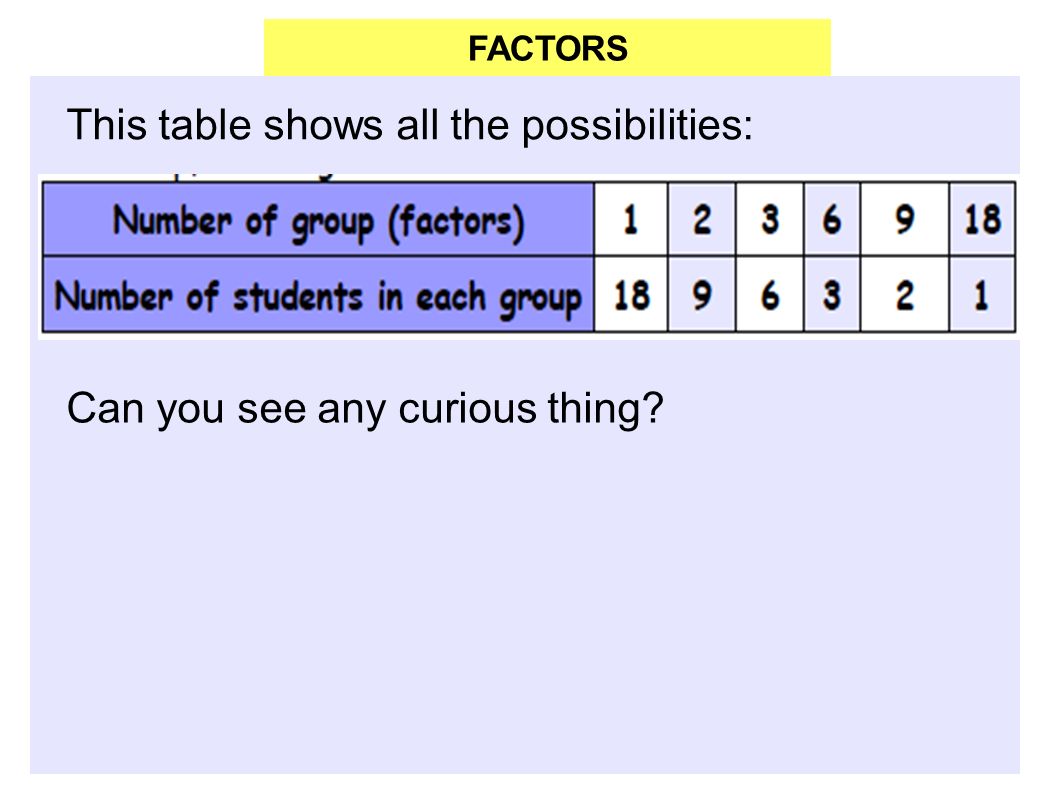Click the 'This table shows all the possibilities' text
The image size is (1058, 793).
tap(410, 126)
